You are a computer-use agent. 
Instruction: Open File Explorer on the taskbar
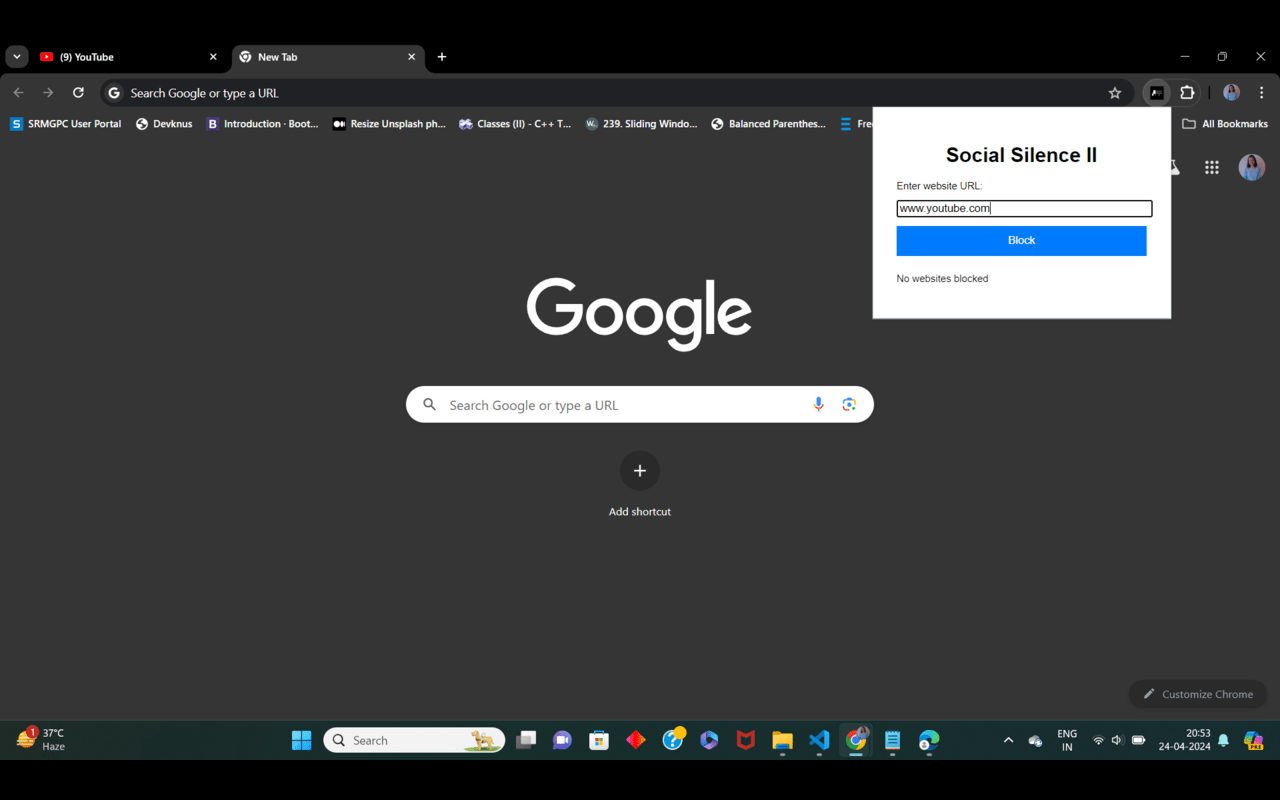(782, 740)
